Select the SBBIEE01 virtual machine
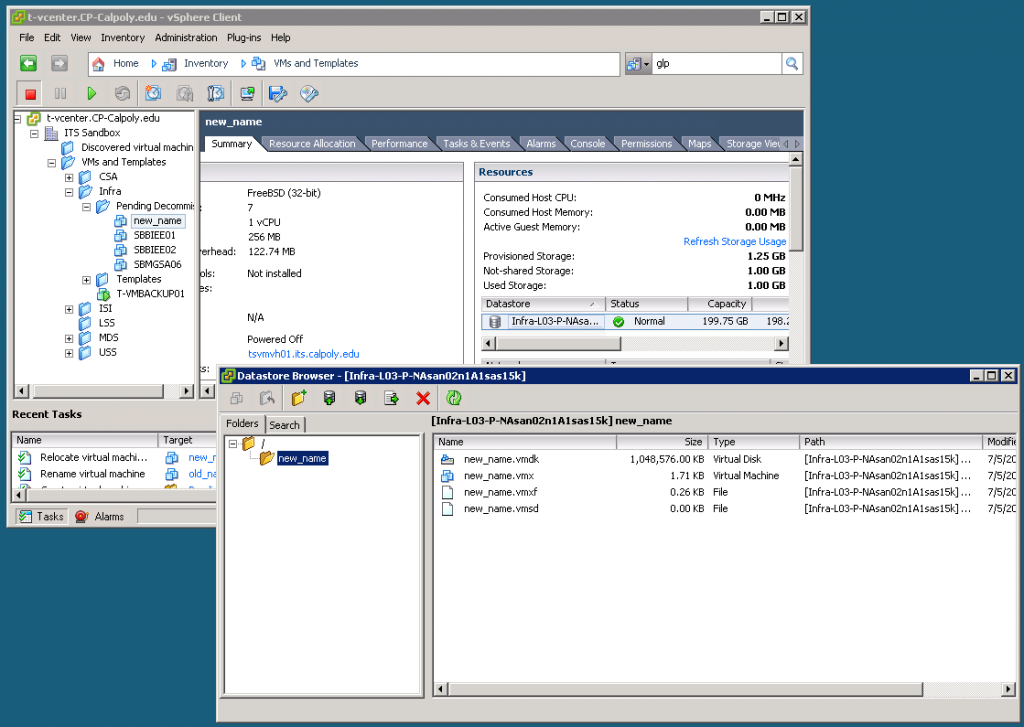Image resolution: width=1024 pixels, height=727 pixels. (155, 235)
